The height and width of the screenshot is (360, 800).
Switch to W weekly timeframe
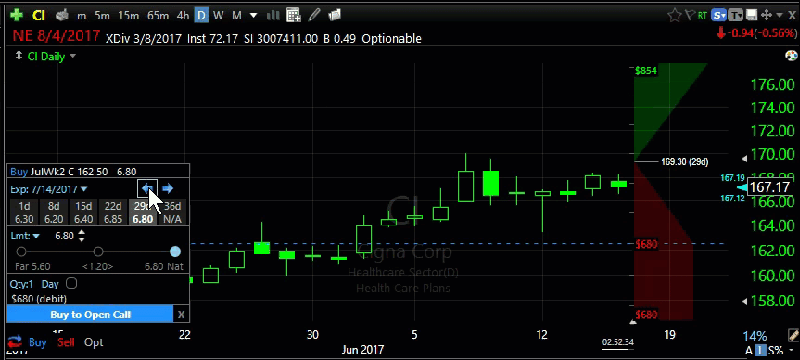point(218,15)
